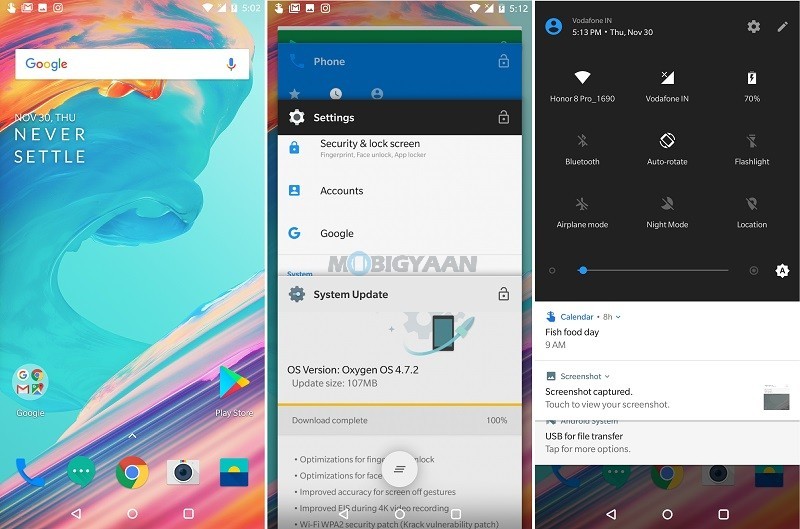Tap the captured screenshot thumbnail preview
The image size is (800, 529).
point(777,397)
